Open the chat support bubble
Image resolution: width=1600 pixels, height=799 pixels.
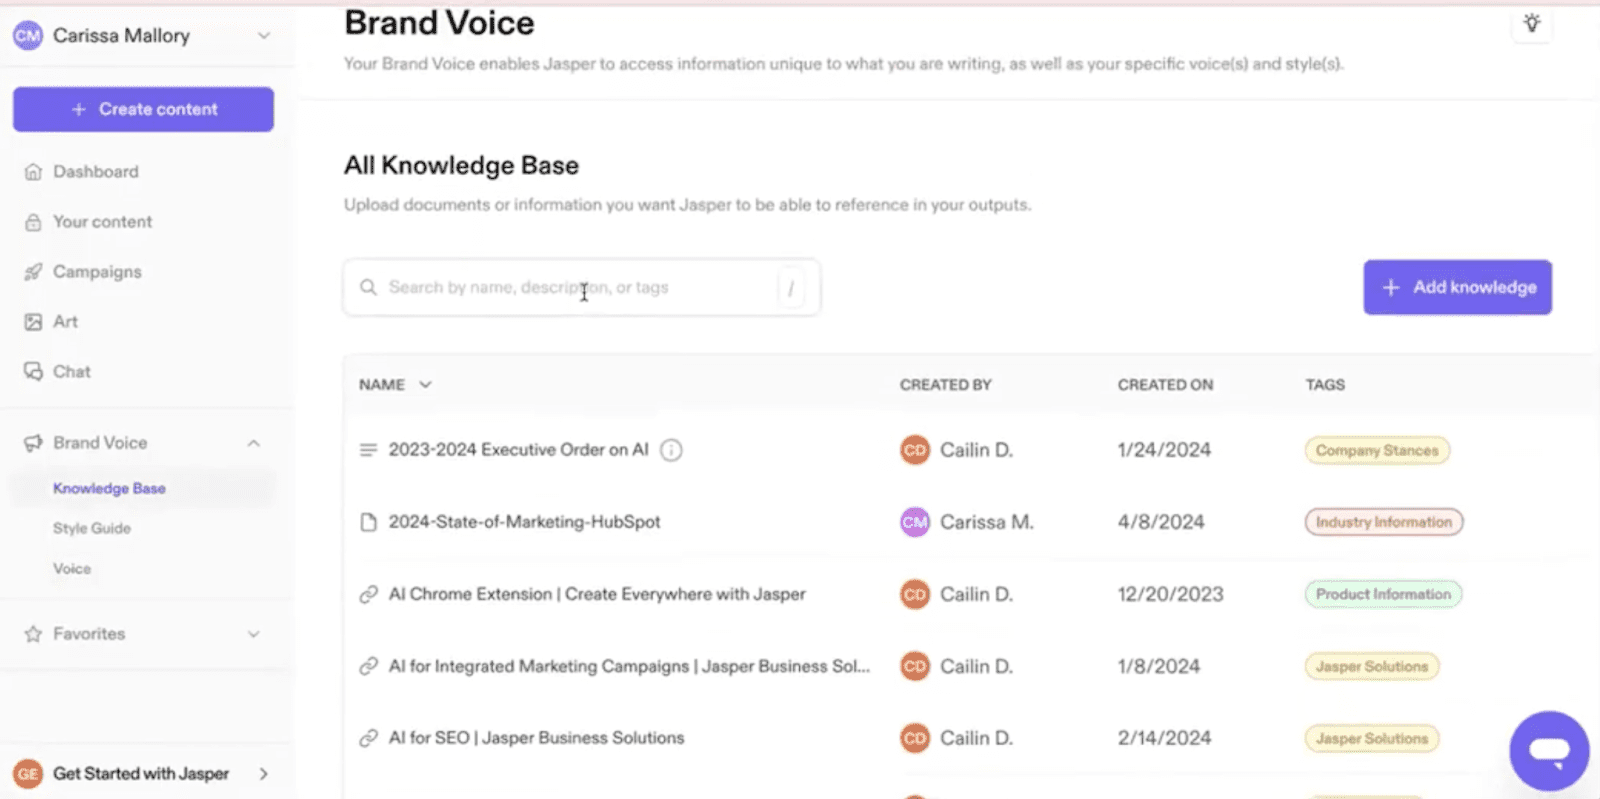pos(1549,750)
